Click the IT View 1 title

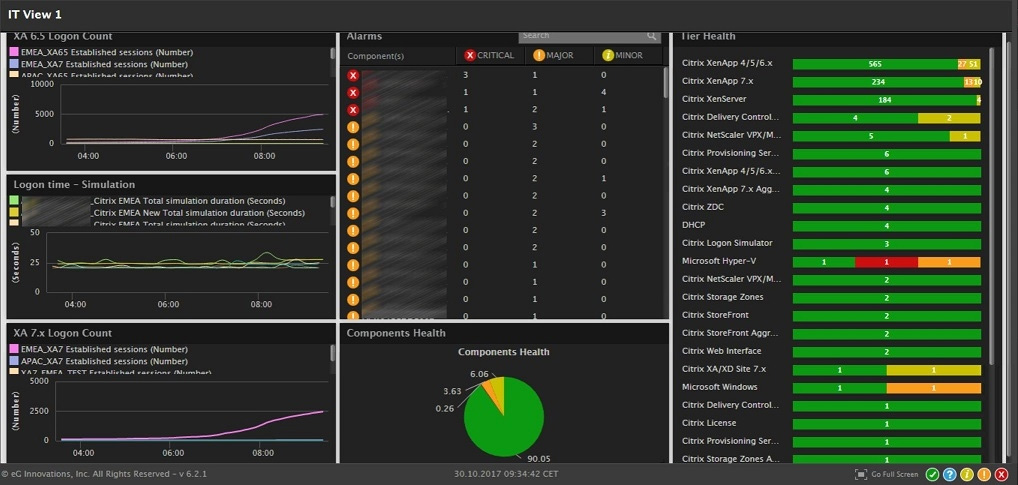pos(35,15)
